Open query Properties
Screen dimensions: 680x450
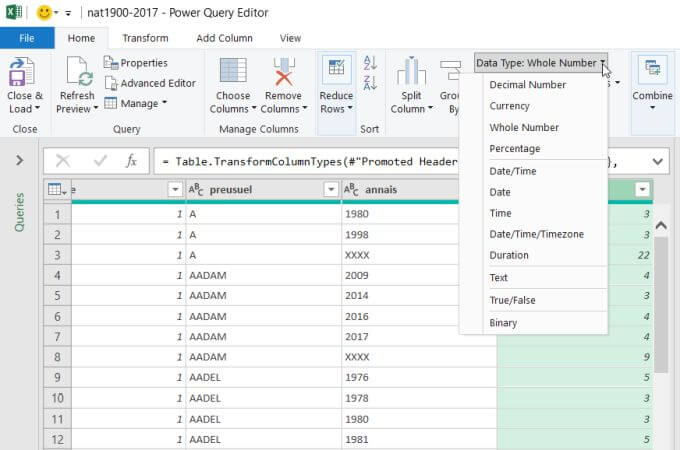pos(136,63)
